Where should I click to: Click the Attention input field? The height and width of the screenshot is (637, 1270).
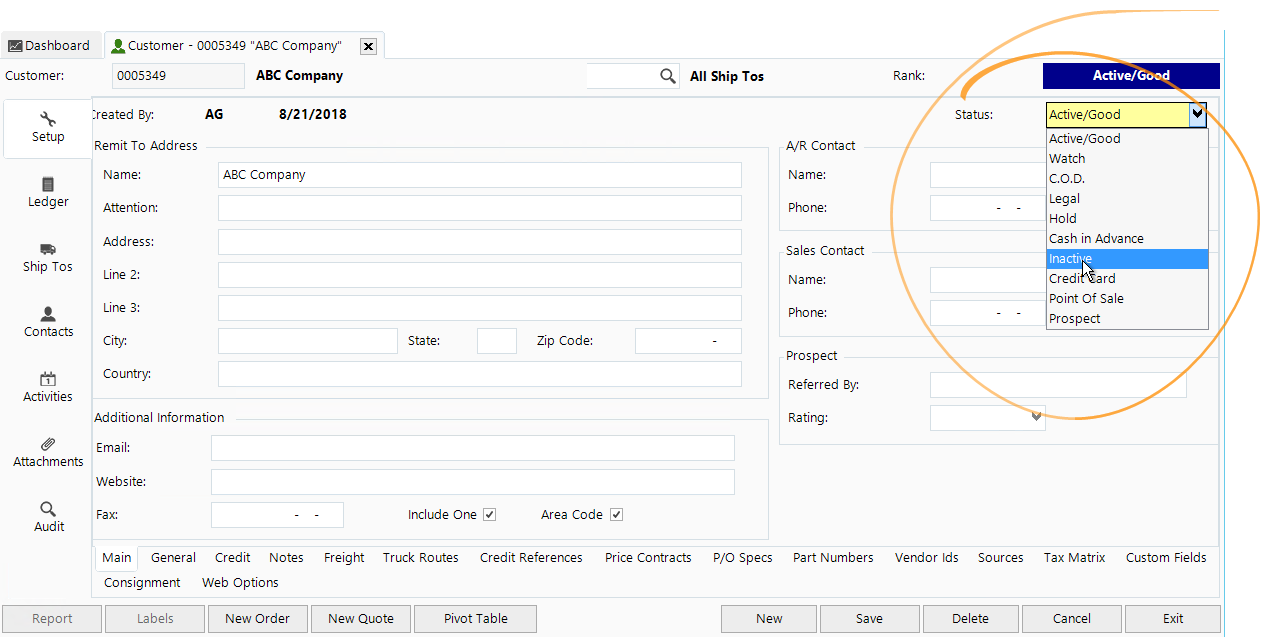479,208
